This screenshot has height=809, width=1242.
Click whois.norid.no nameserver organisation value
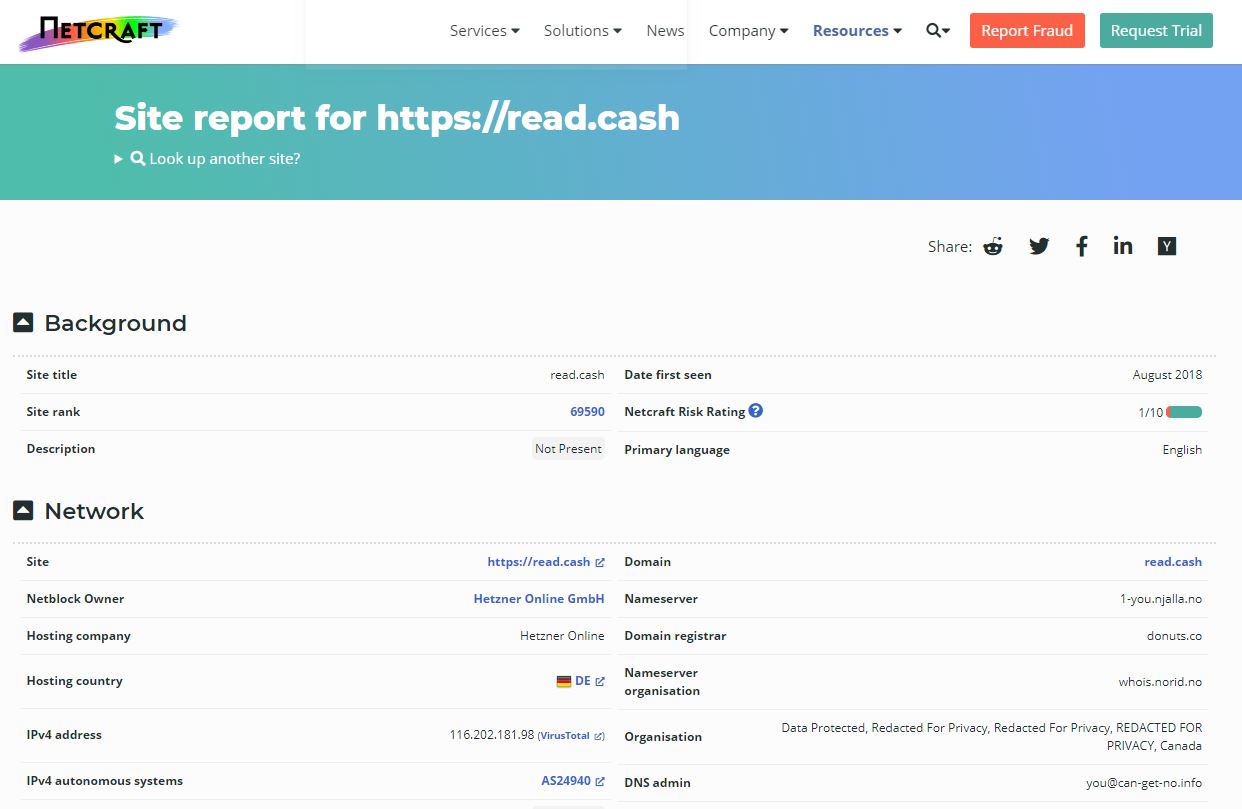(1161, 682)
